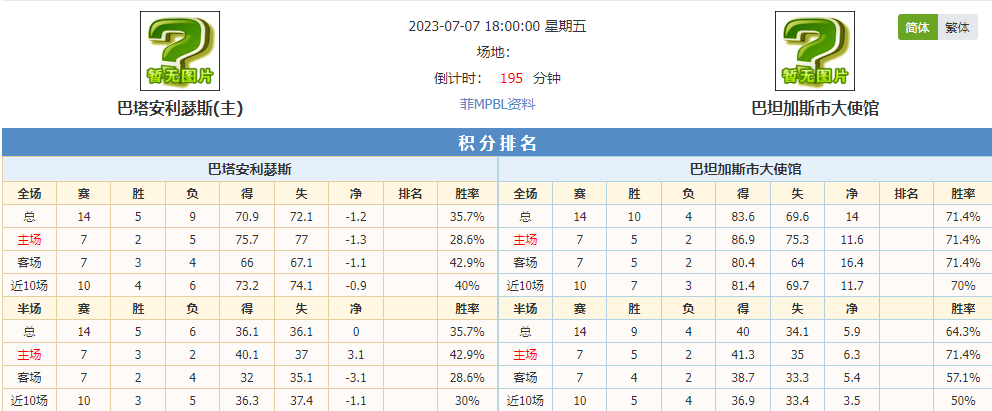Click the match date 2023-07-07 18:00:00 星期五
Viewport: 992px width, 411px height.
[497, 27]
